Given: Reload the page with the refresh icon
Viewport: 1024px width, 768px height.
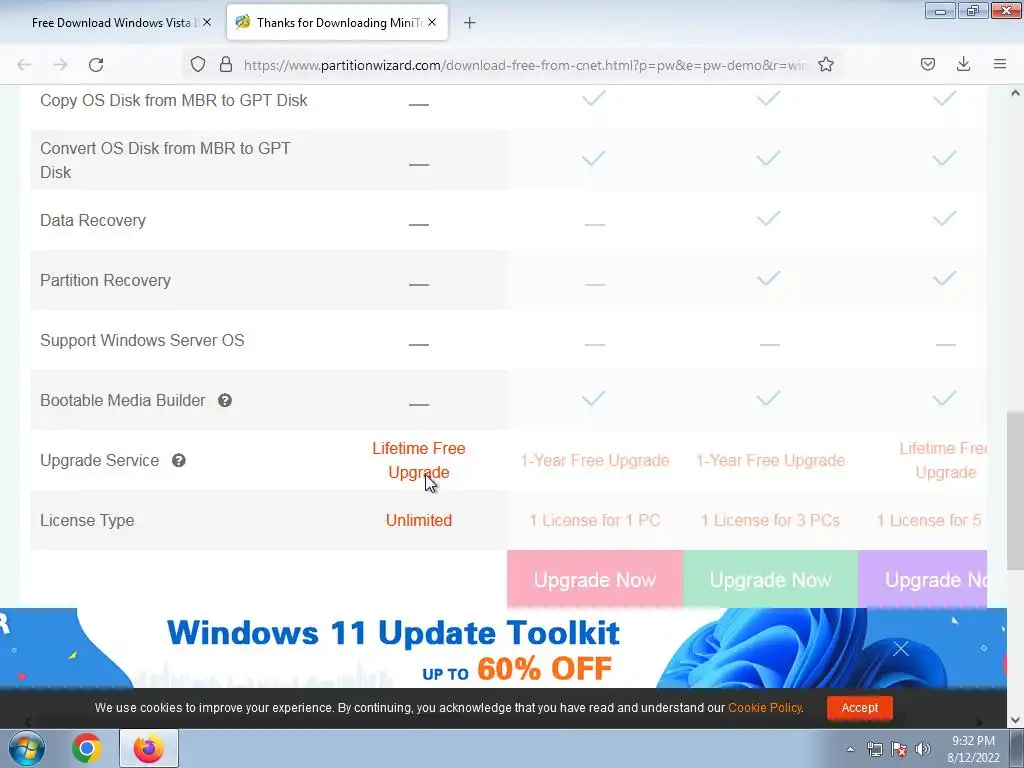Looking at the screenshot, I should (x=96, y=64).
